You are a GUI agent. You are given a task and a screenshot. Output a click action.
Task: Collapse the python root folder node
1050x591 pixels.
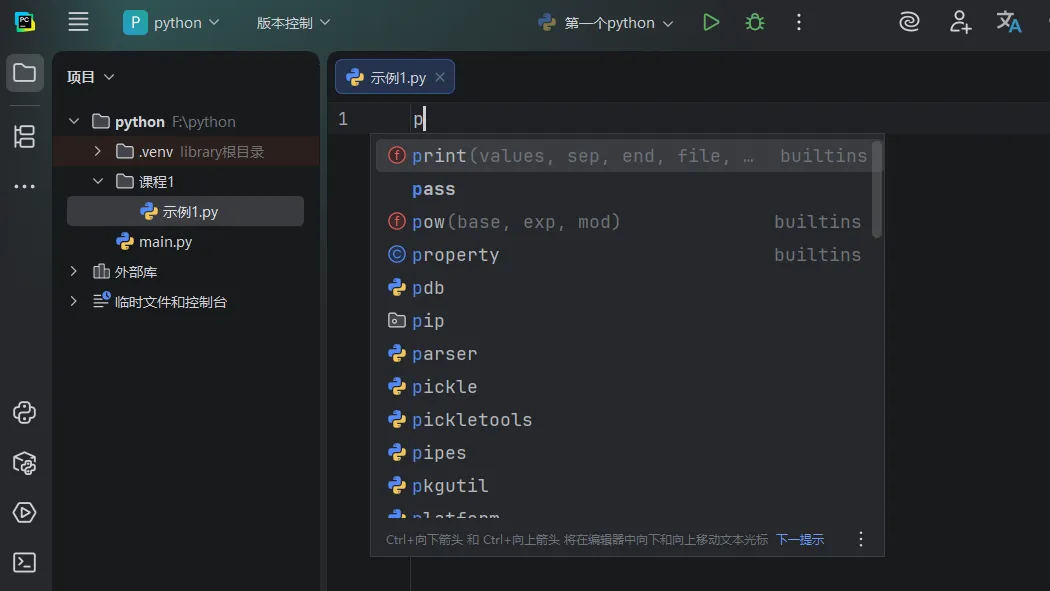click(74, 121)
